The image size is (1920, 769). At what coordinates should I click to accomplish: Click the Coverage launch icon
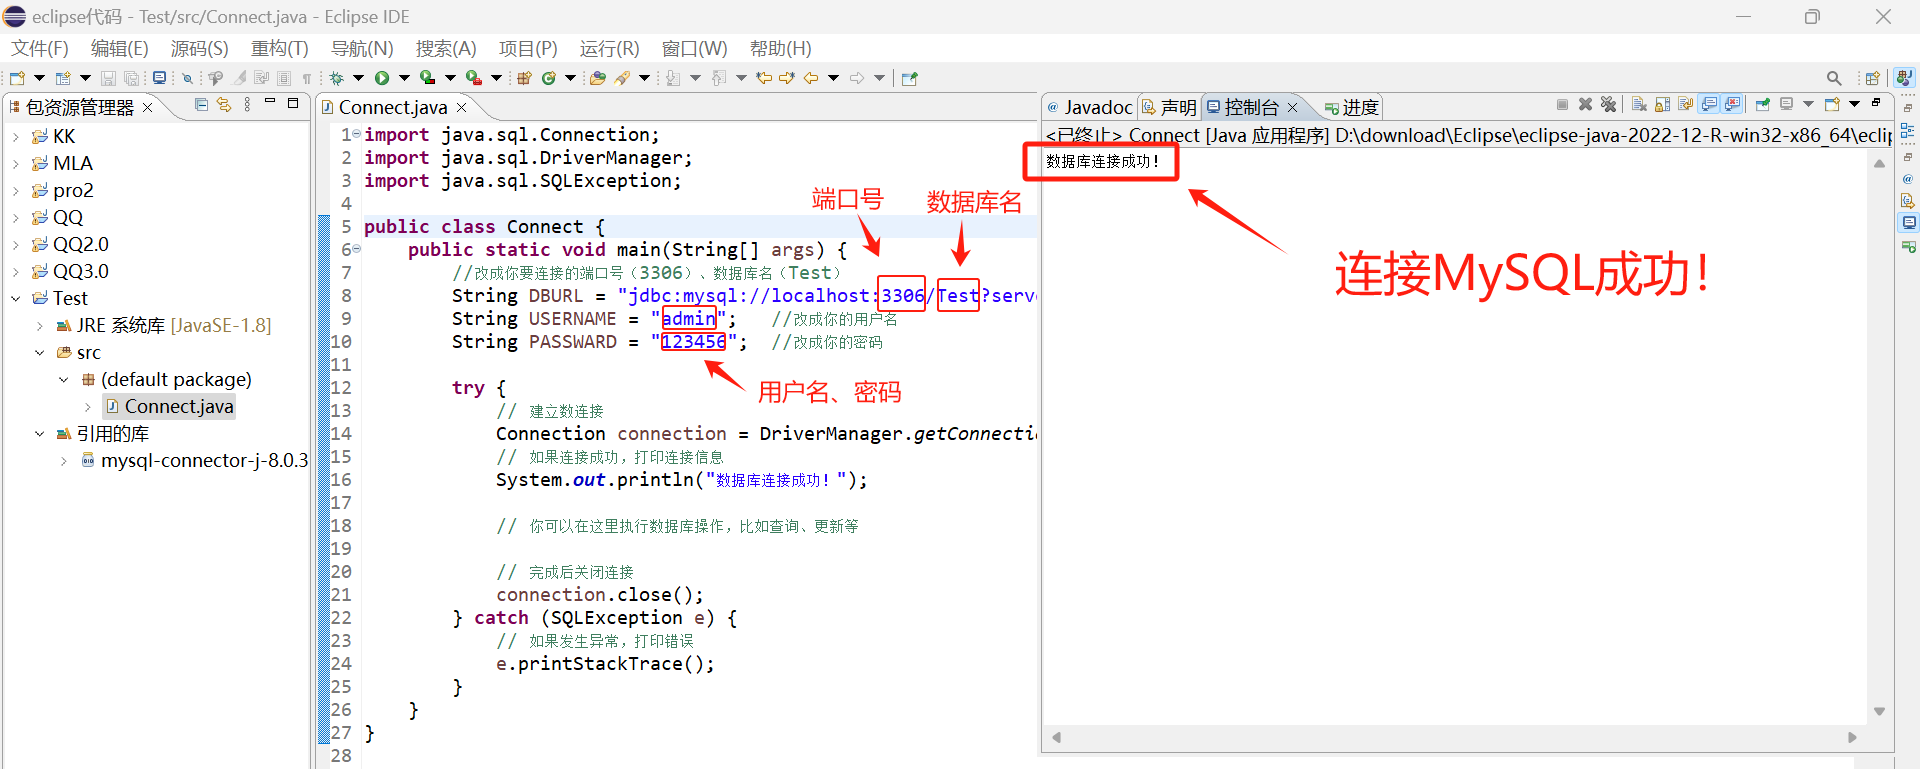tap(428, 78)
